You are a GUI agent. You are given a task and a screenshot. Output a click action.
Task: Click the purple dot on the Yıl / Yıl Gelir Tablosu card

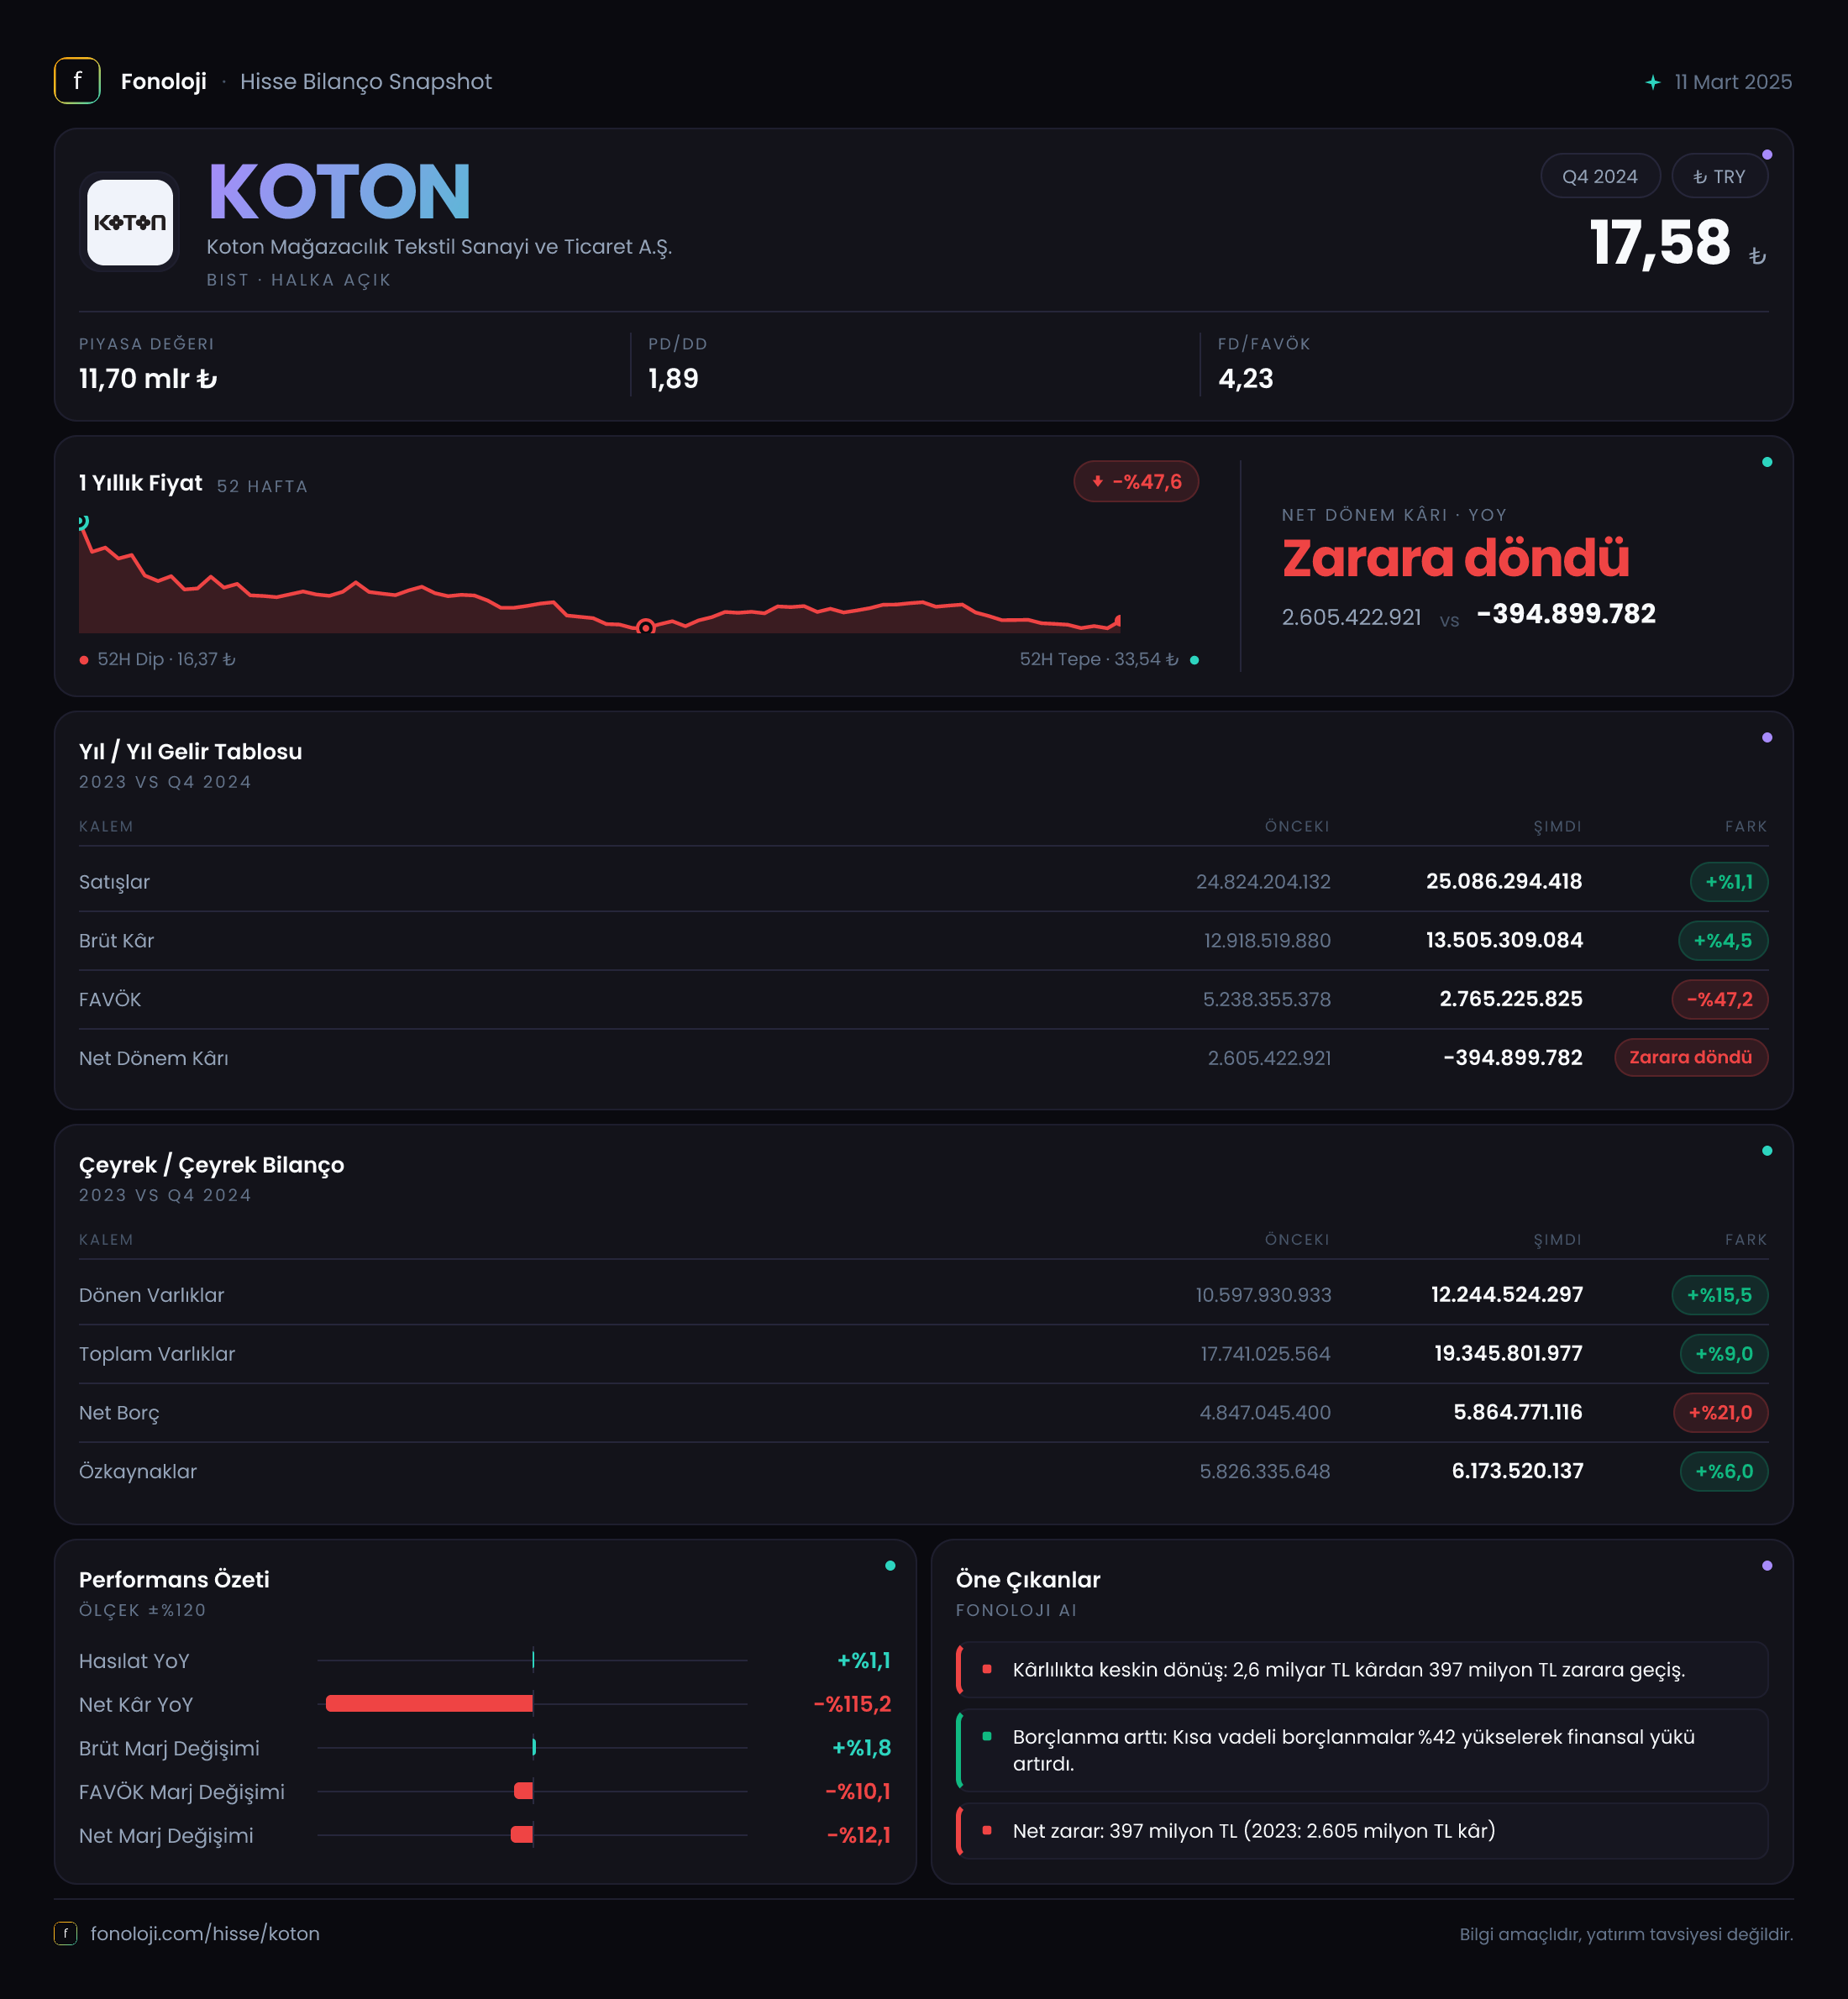pyautogui.click(x=1767, y=738)
